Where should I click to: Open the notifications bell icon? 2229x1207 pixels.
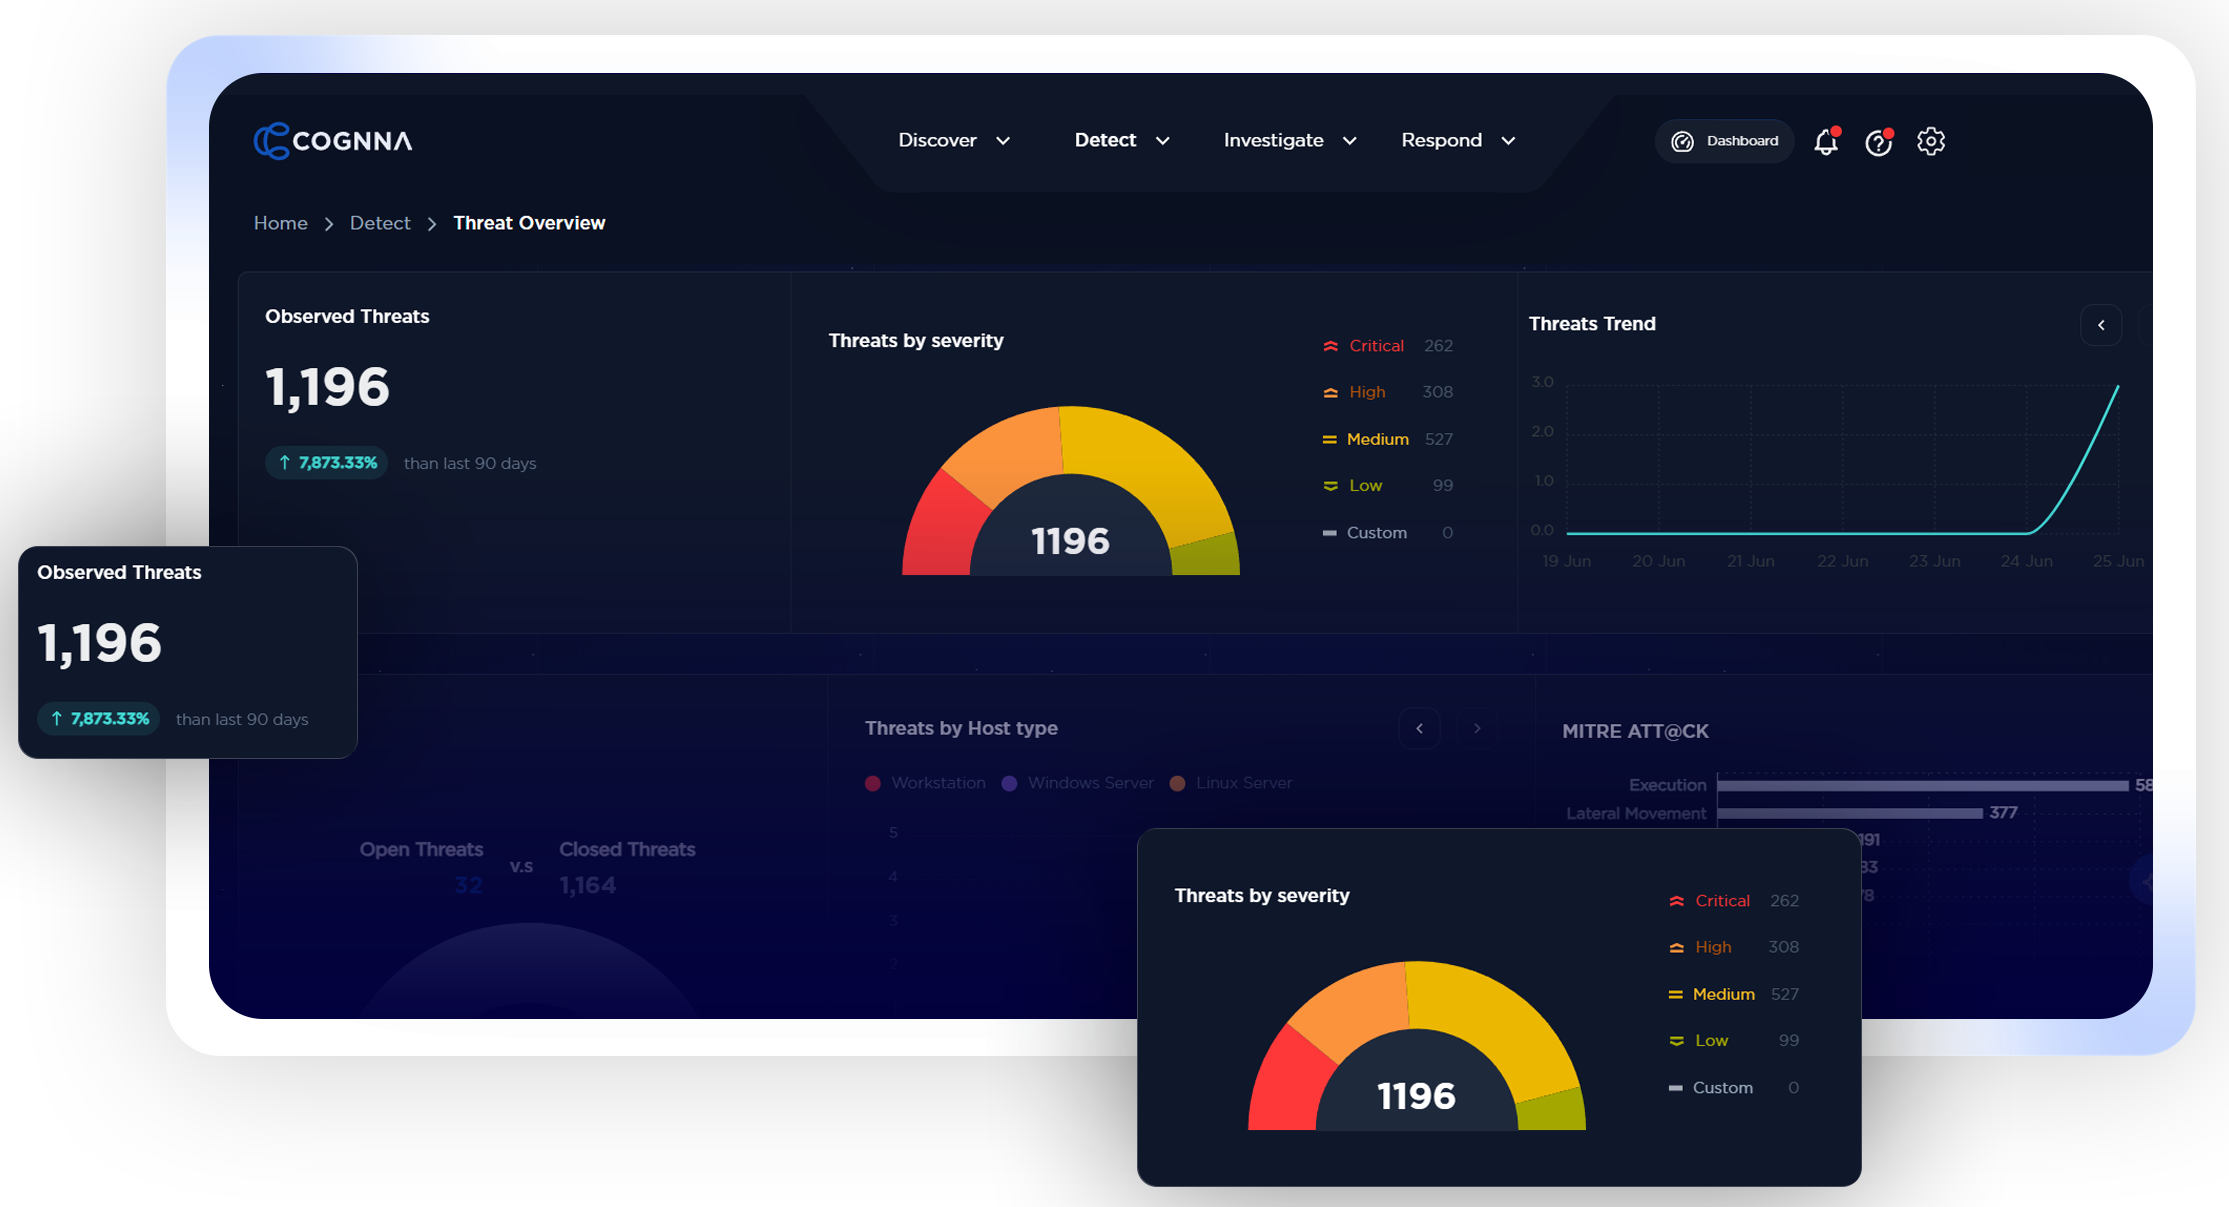1826,142
